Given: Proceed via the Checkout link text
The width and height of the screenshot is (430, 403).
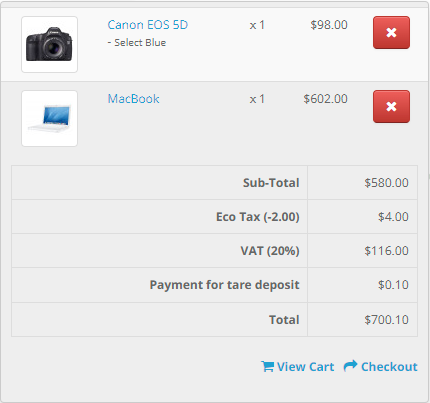Looking at the screenshot, I should coord(389,367).
